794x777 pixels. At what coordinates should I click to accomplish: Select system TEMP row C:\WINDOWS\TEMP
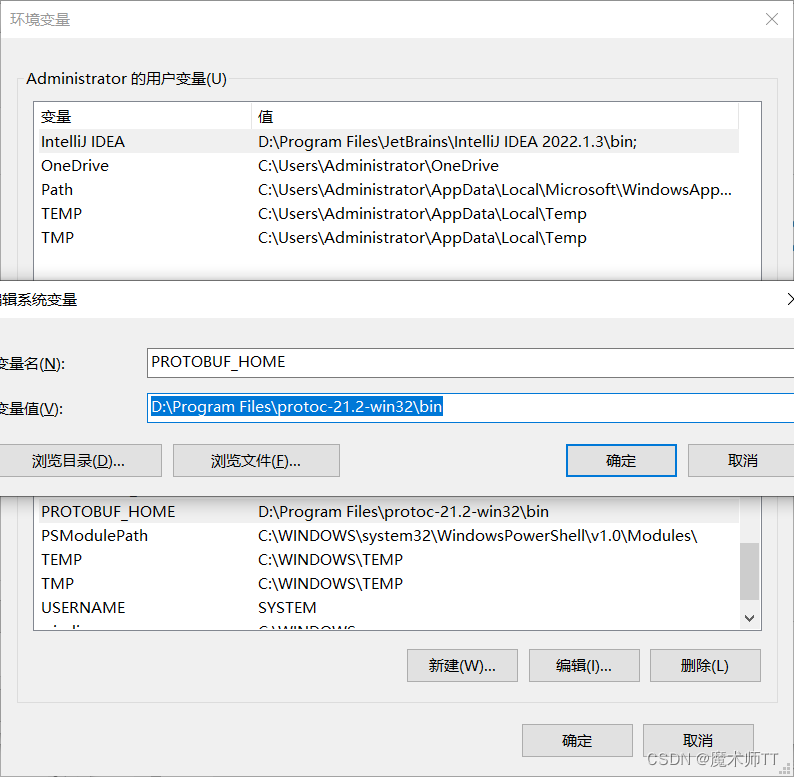point(389,559)
